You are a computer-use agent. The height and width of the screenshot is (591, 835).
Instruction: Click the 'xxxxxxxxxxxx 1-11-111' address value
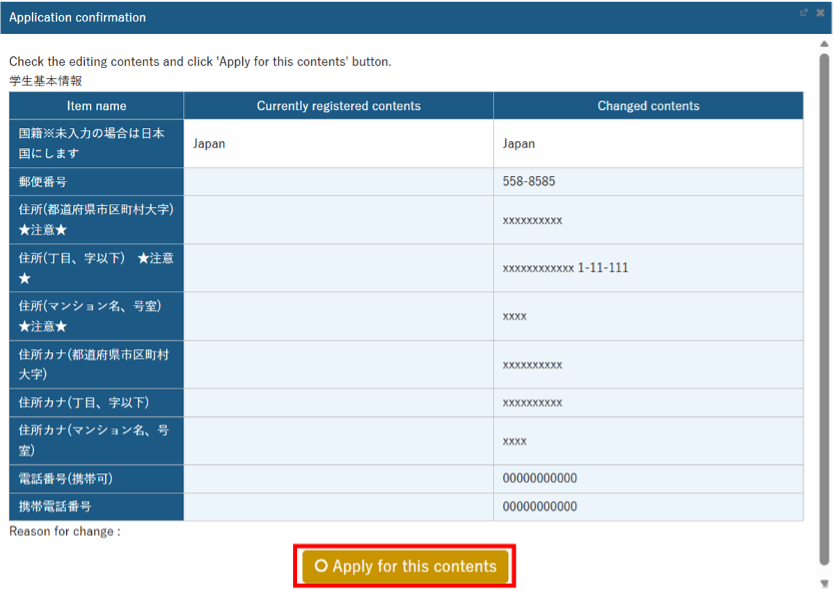point(565,268)
